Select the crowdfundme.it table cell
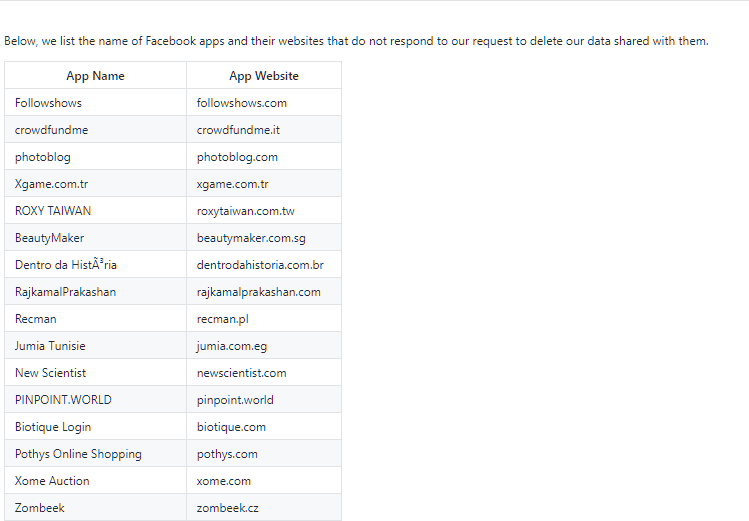The height and width of the screenshot is (521, 749). click(264, 130)
